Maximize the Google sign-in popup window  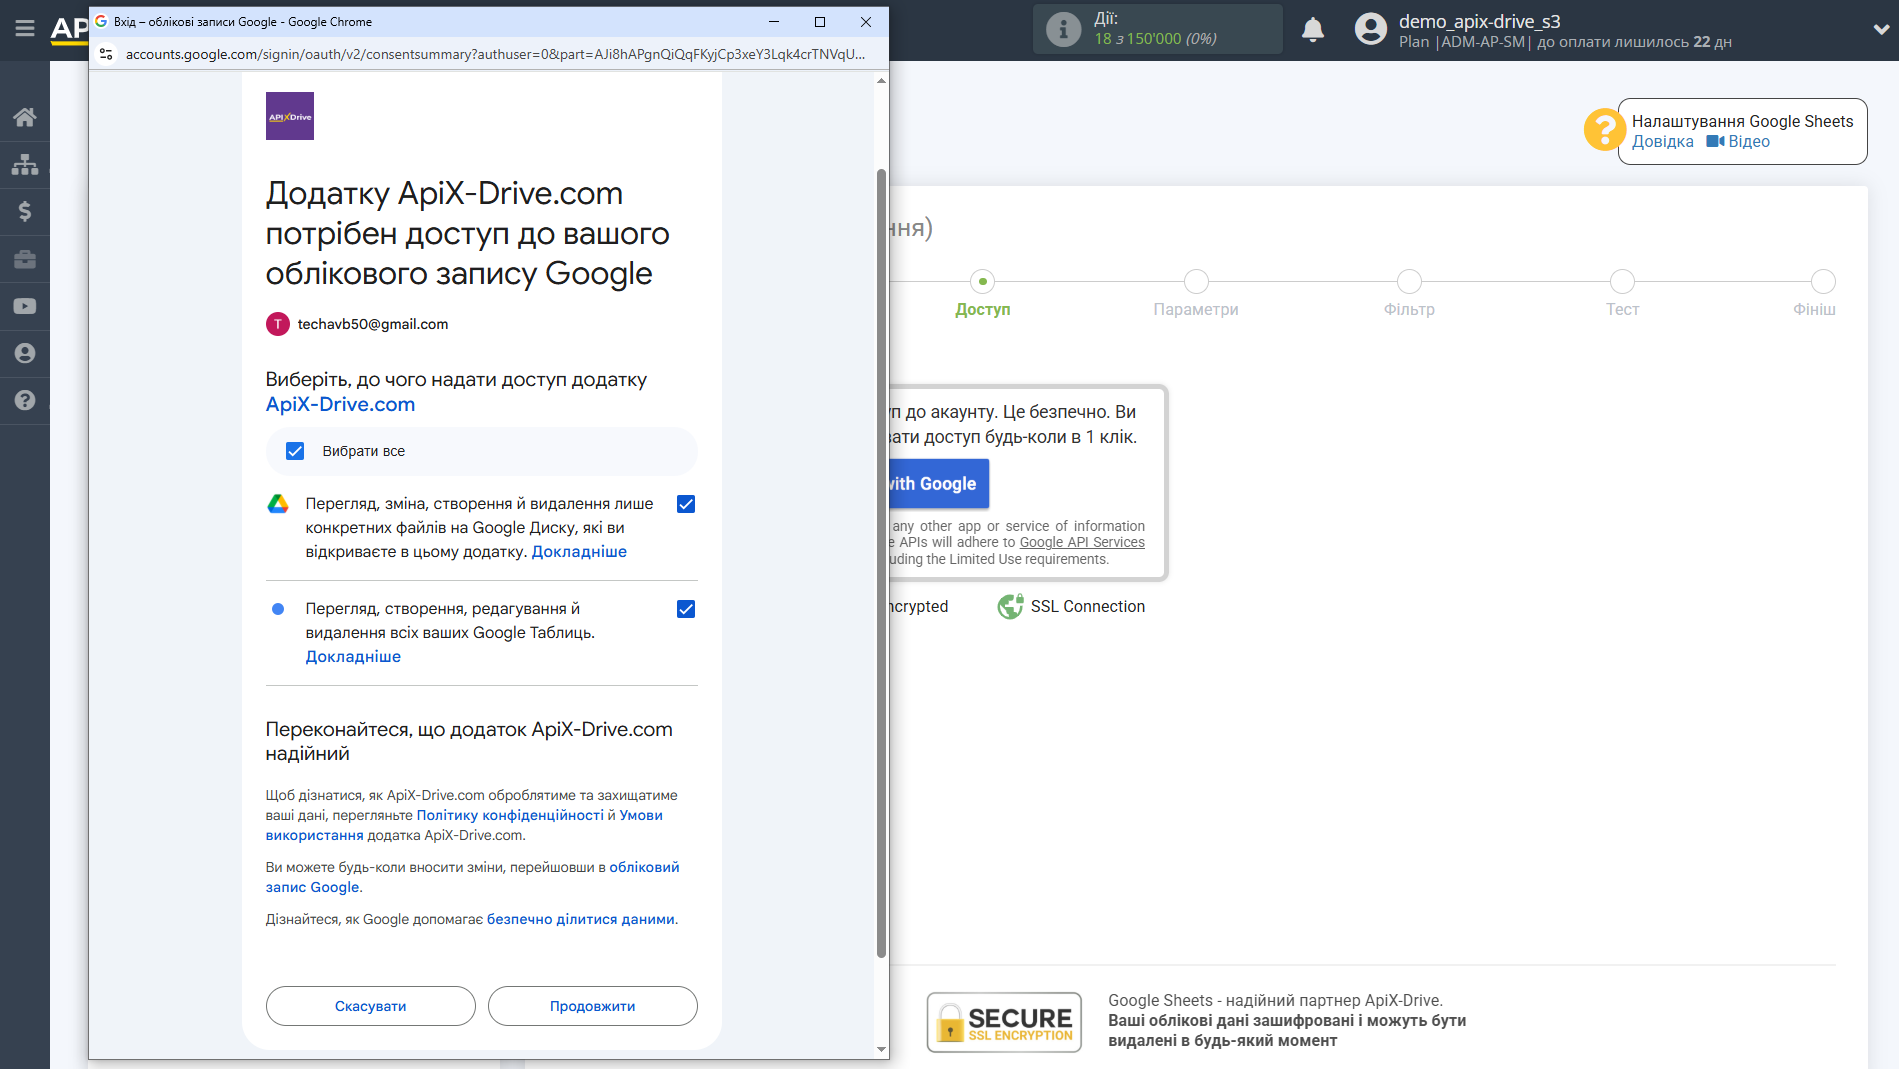point(820,22)
